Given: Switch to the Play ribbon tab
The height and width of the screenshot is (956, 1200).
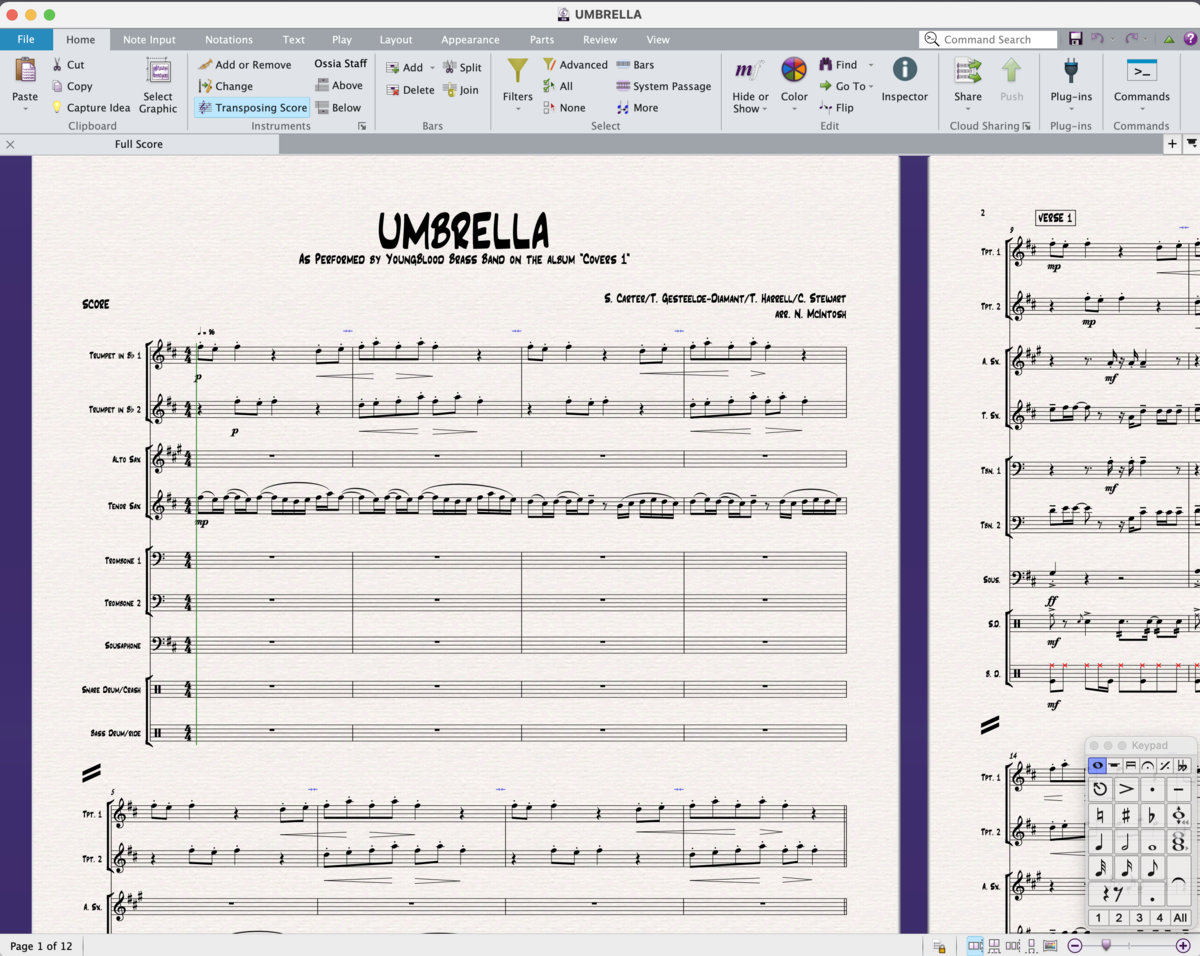Looking at the screenshot, I should (342, 39).
